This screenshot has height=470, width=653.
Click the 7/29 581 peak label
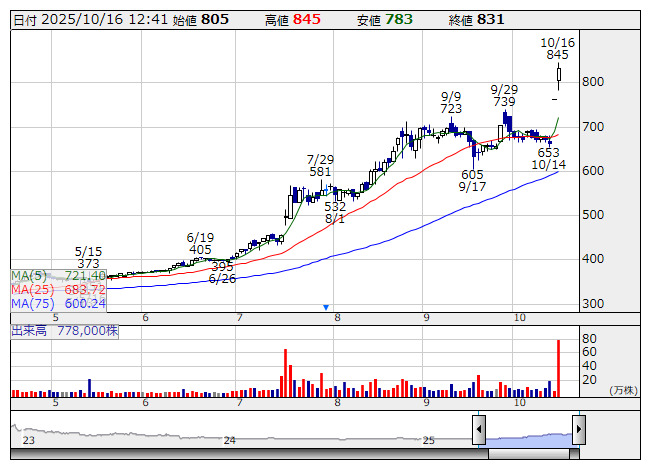[x=320, y=165]
